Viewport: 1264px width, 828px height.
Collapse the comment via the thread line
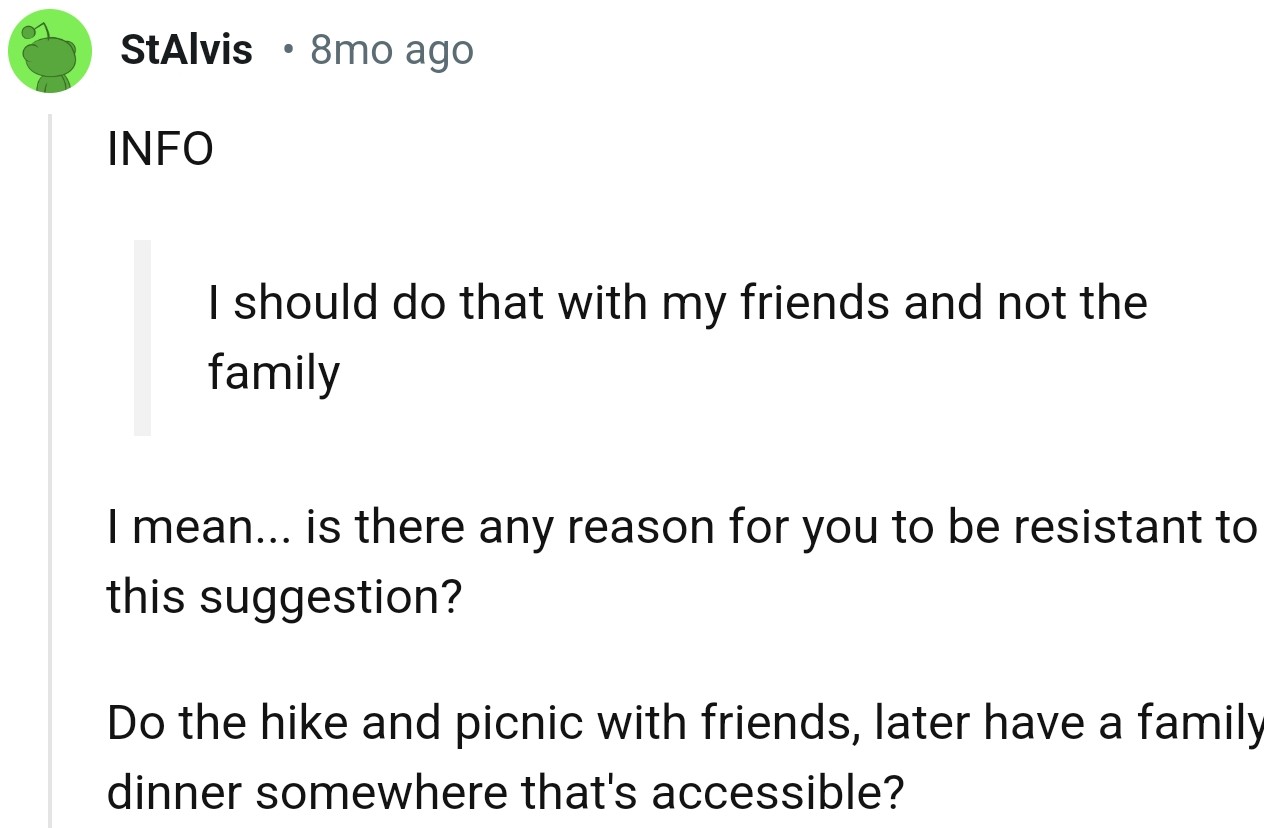[x=50, y=470]
